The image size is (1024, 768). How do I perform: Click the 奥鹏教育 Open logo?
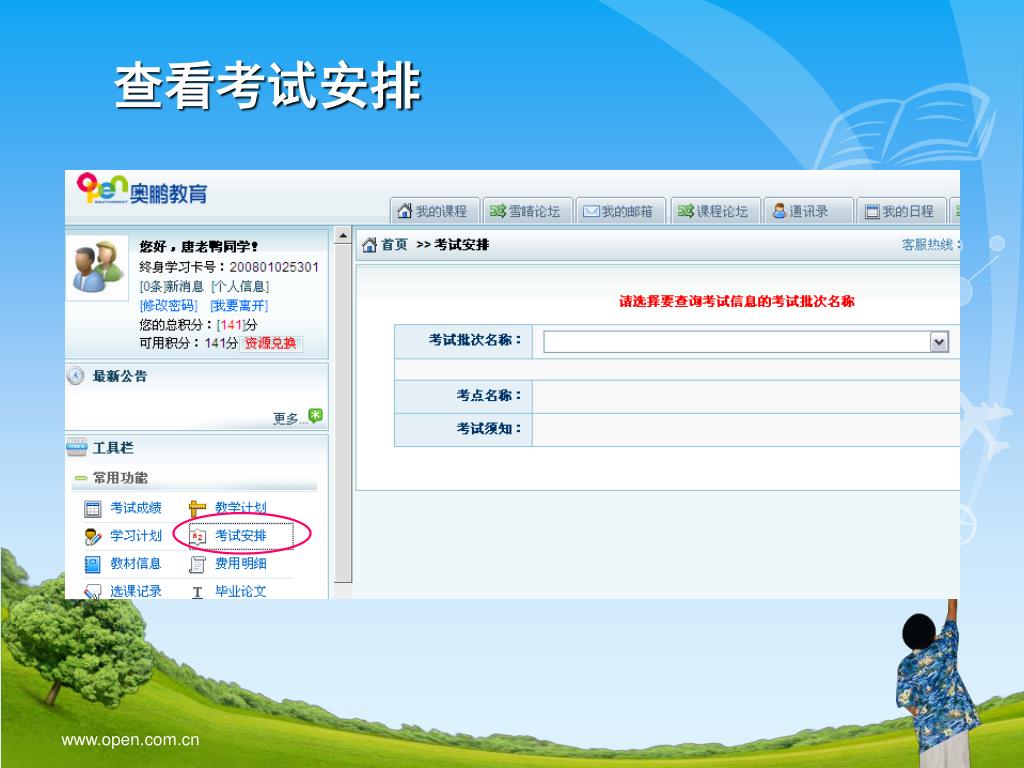(x=142, y=189)
